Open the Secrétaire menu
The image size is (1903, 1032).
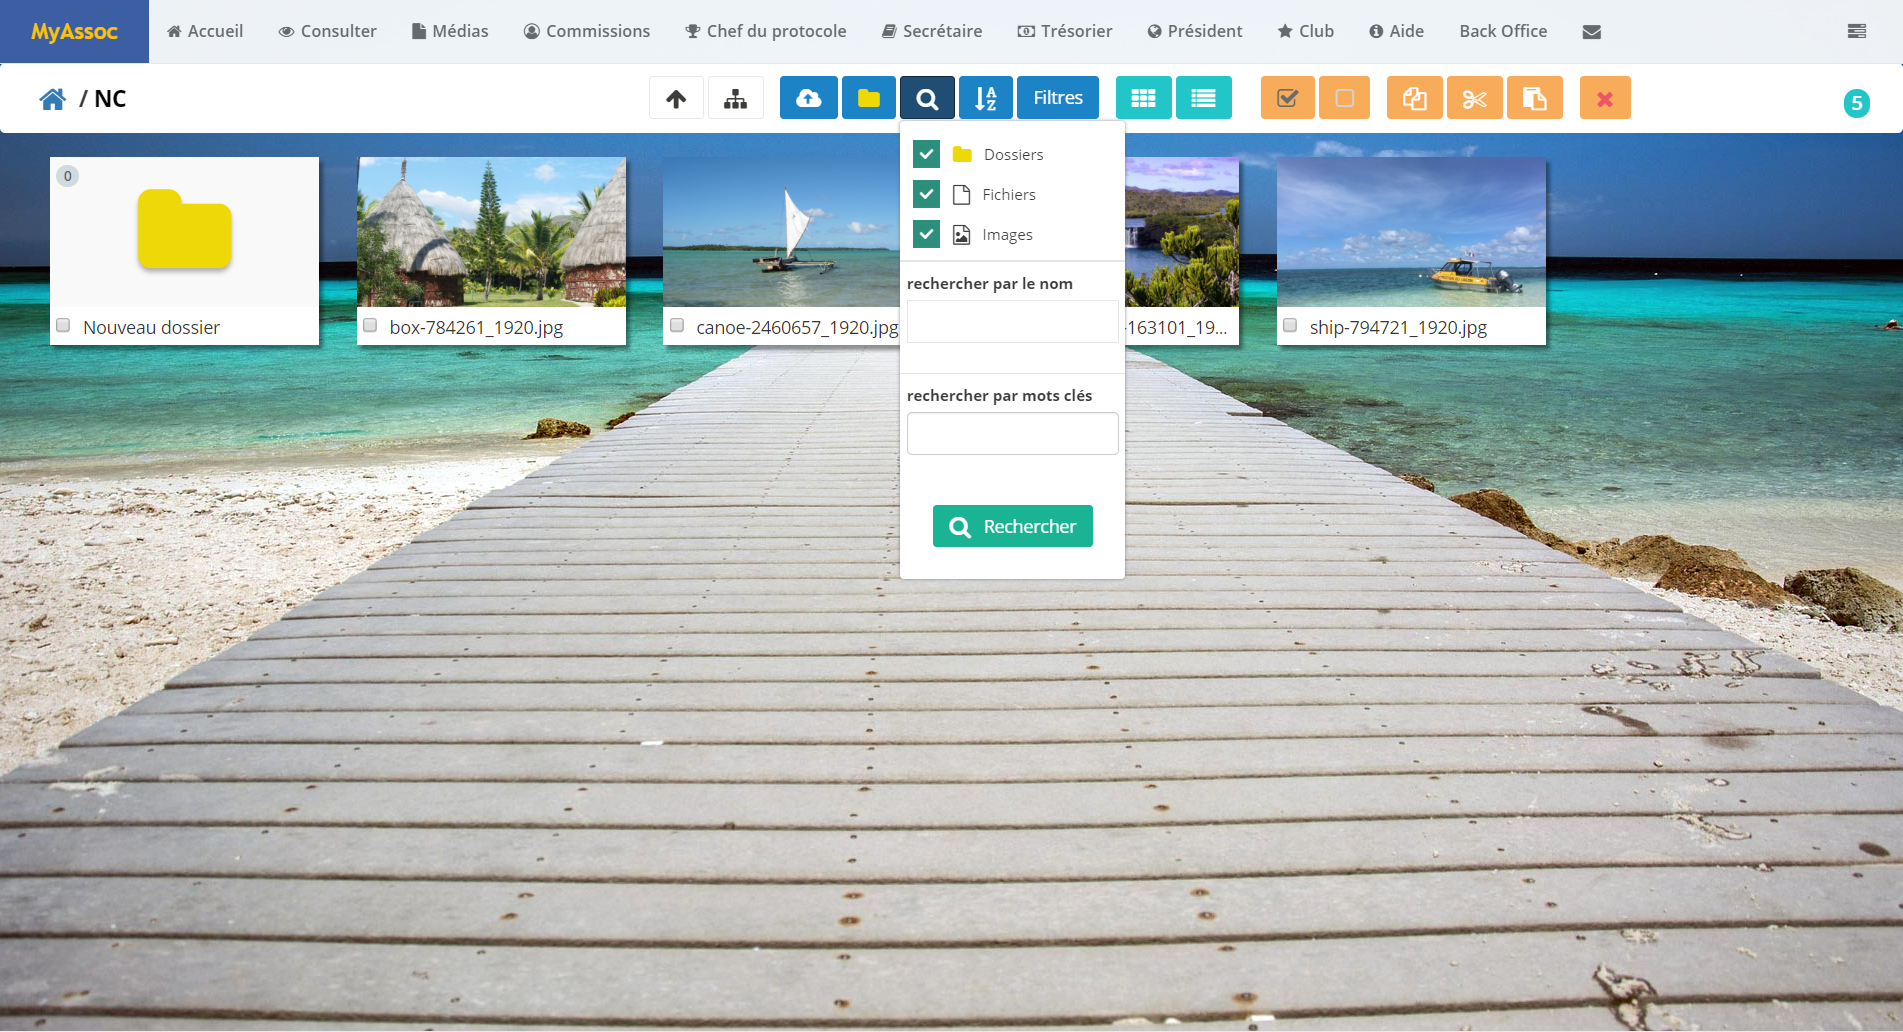932,31
